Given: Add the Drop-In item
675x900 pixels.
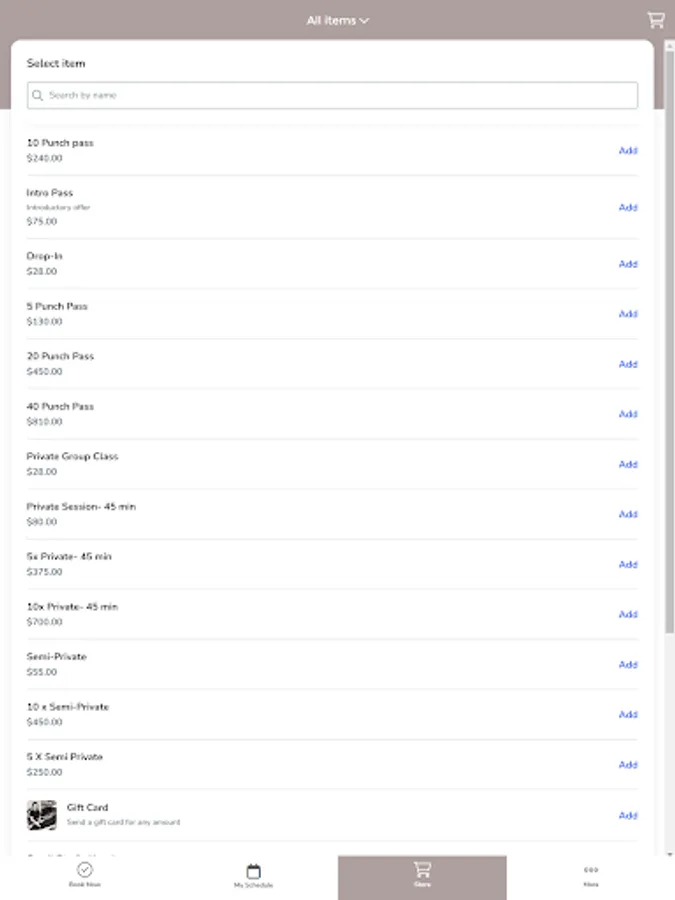Looking at the screenshot, I should click(x=628, y=264).
